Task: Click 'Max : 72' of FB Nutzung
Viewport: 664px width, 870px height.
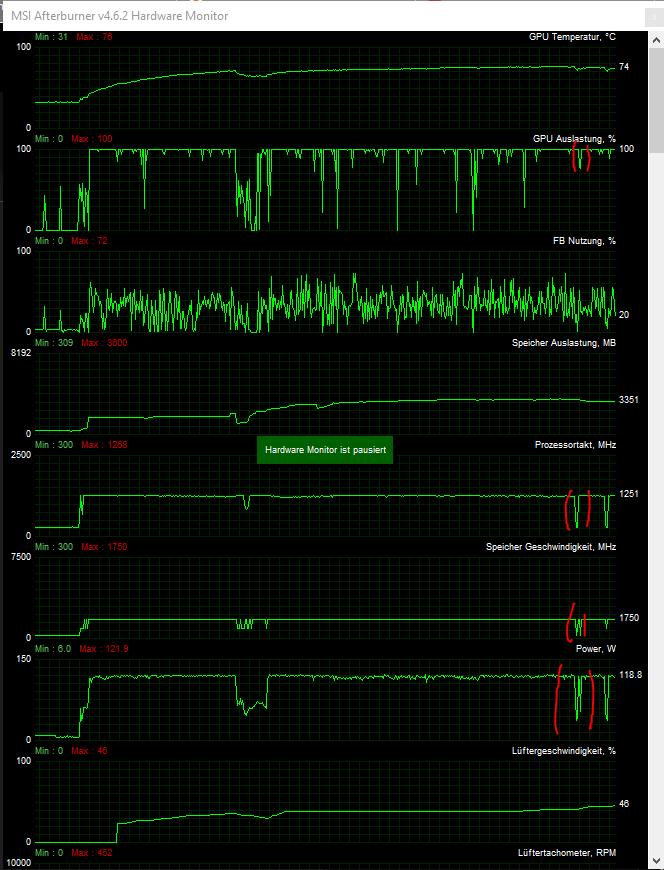Action: click(x=89, y=241)
